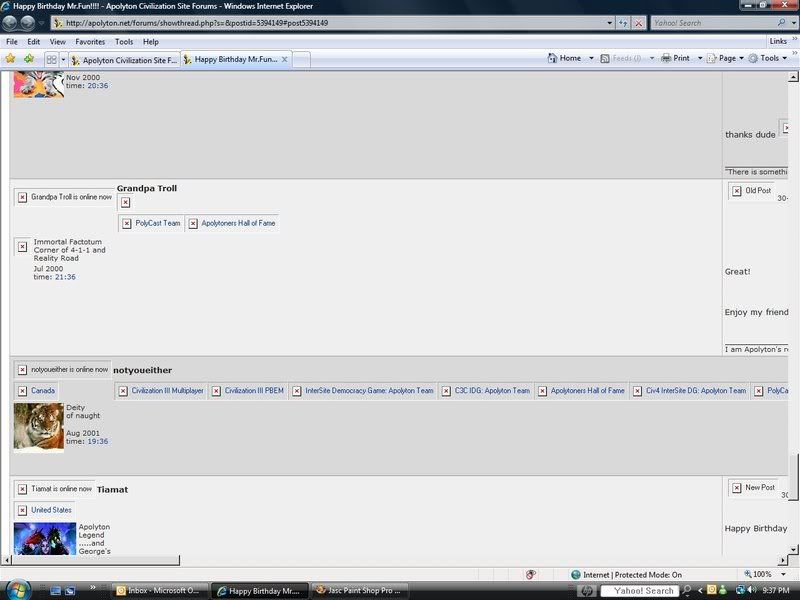
Task: Switch to Inbox - Microsoft Outlook taskbar button
Action: tap(160, 590)
